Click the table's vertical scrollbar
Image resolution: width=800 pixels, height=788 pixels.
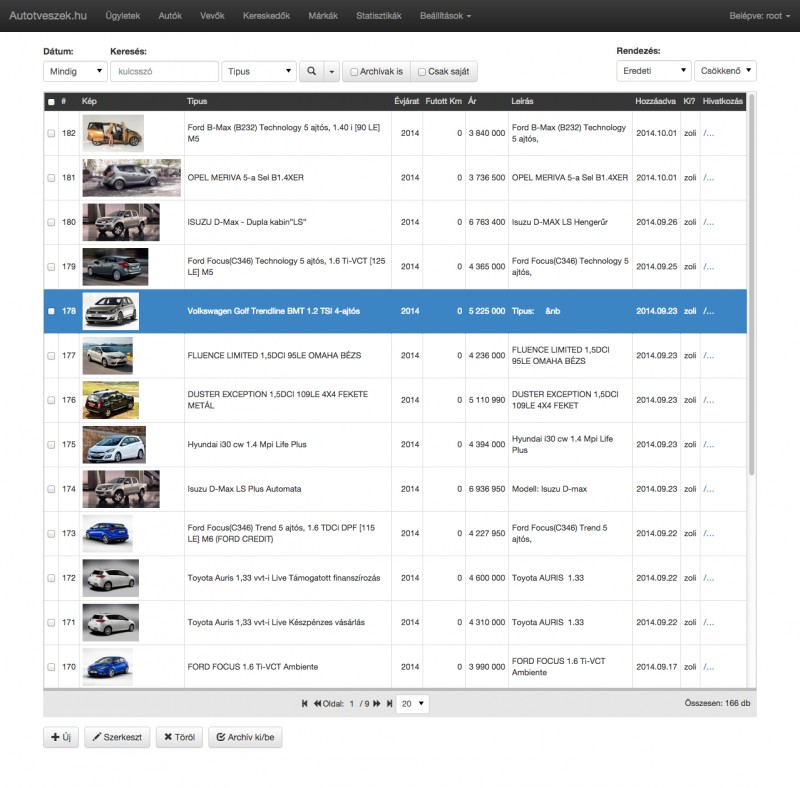tap(752, 300)
